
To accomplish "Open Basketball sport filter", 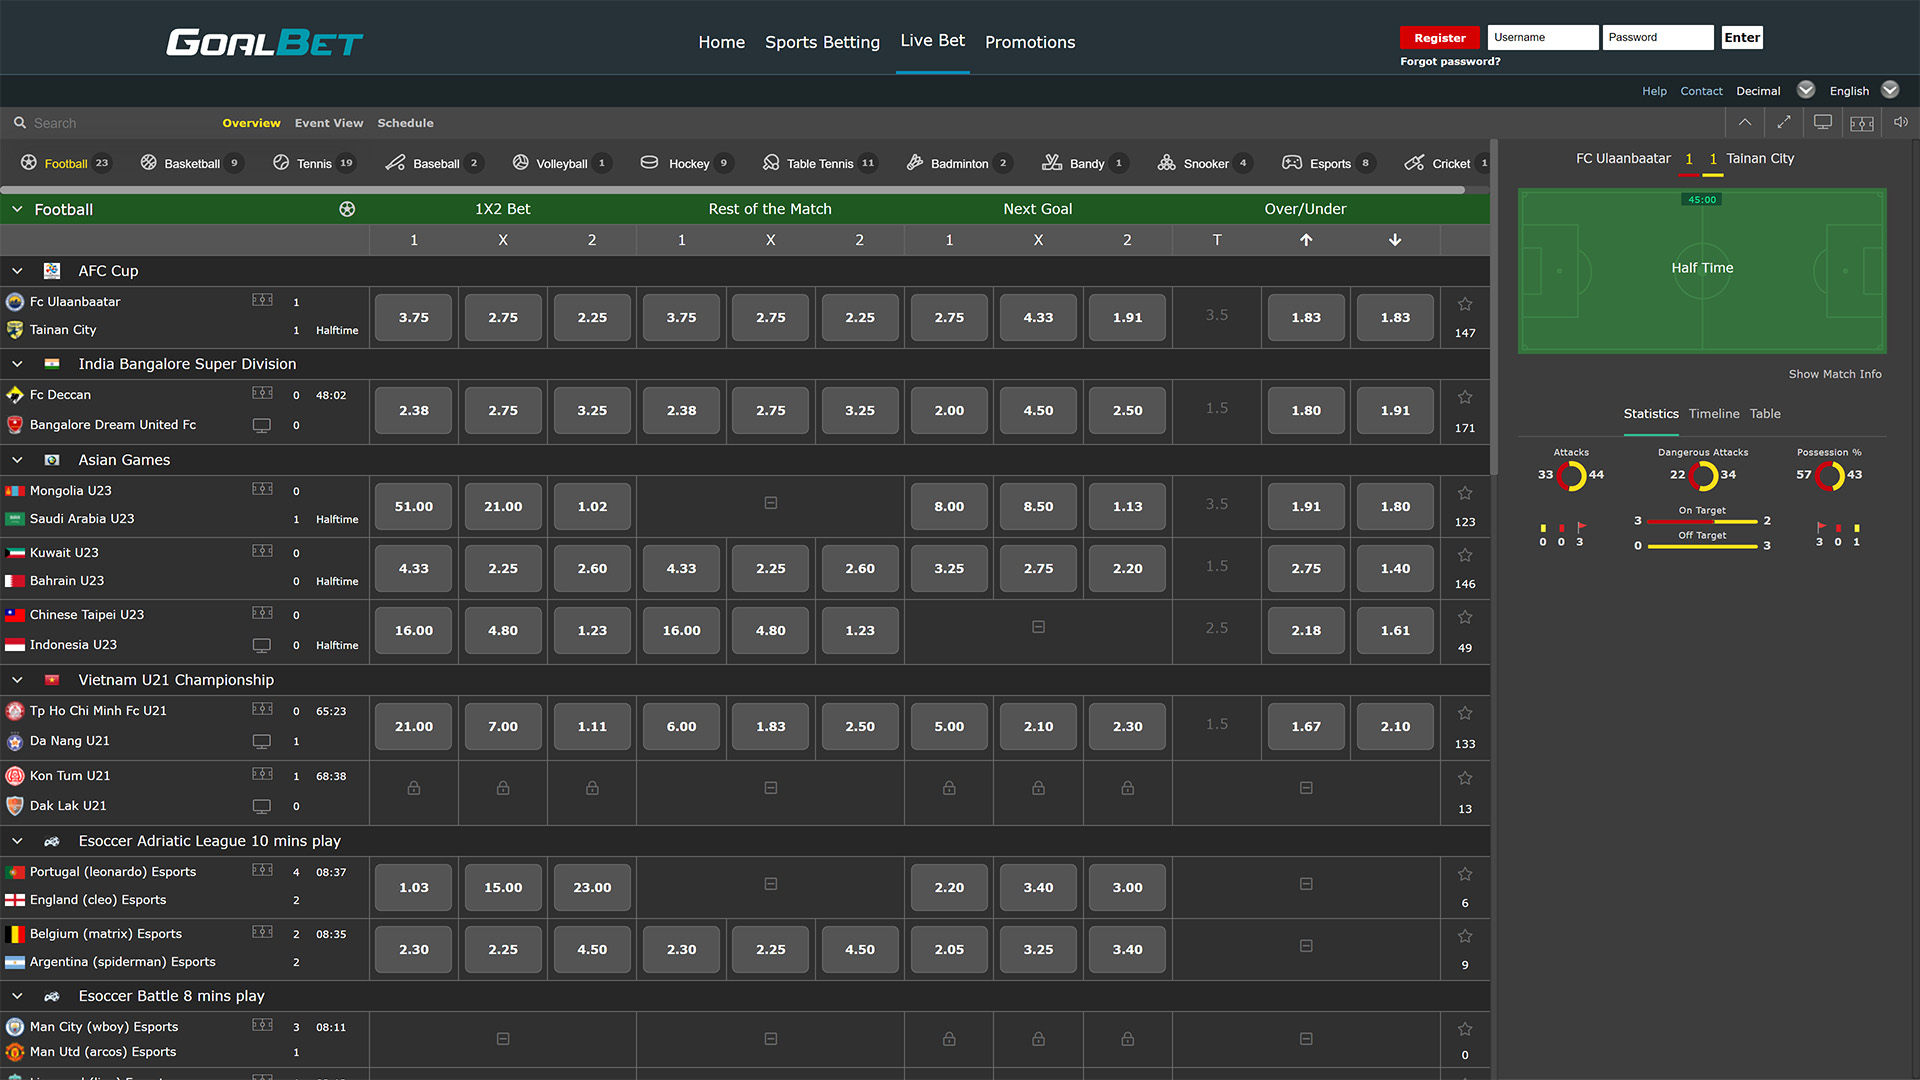I will tap(191, 163).
